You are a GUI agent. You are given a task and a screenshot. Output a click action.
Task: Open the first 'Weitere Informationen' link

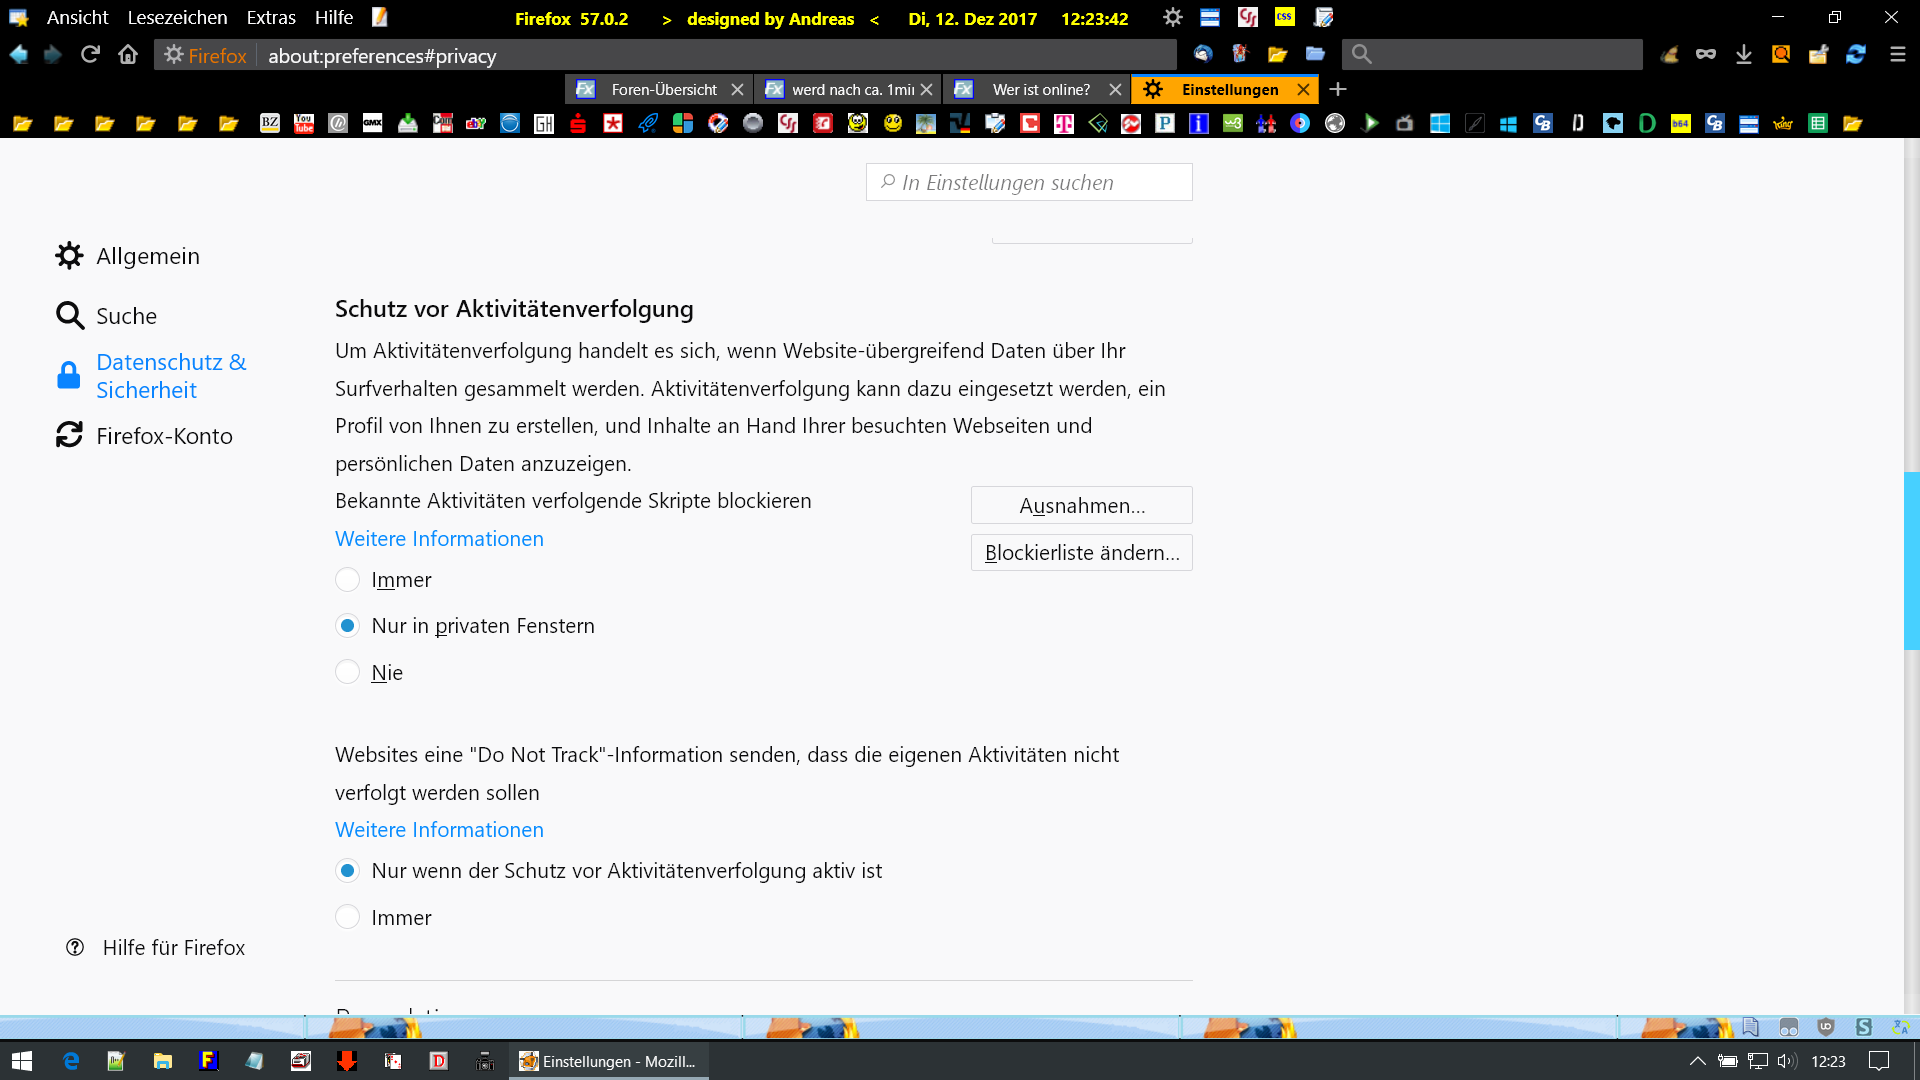[x=439, y=538]
